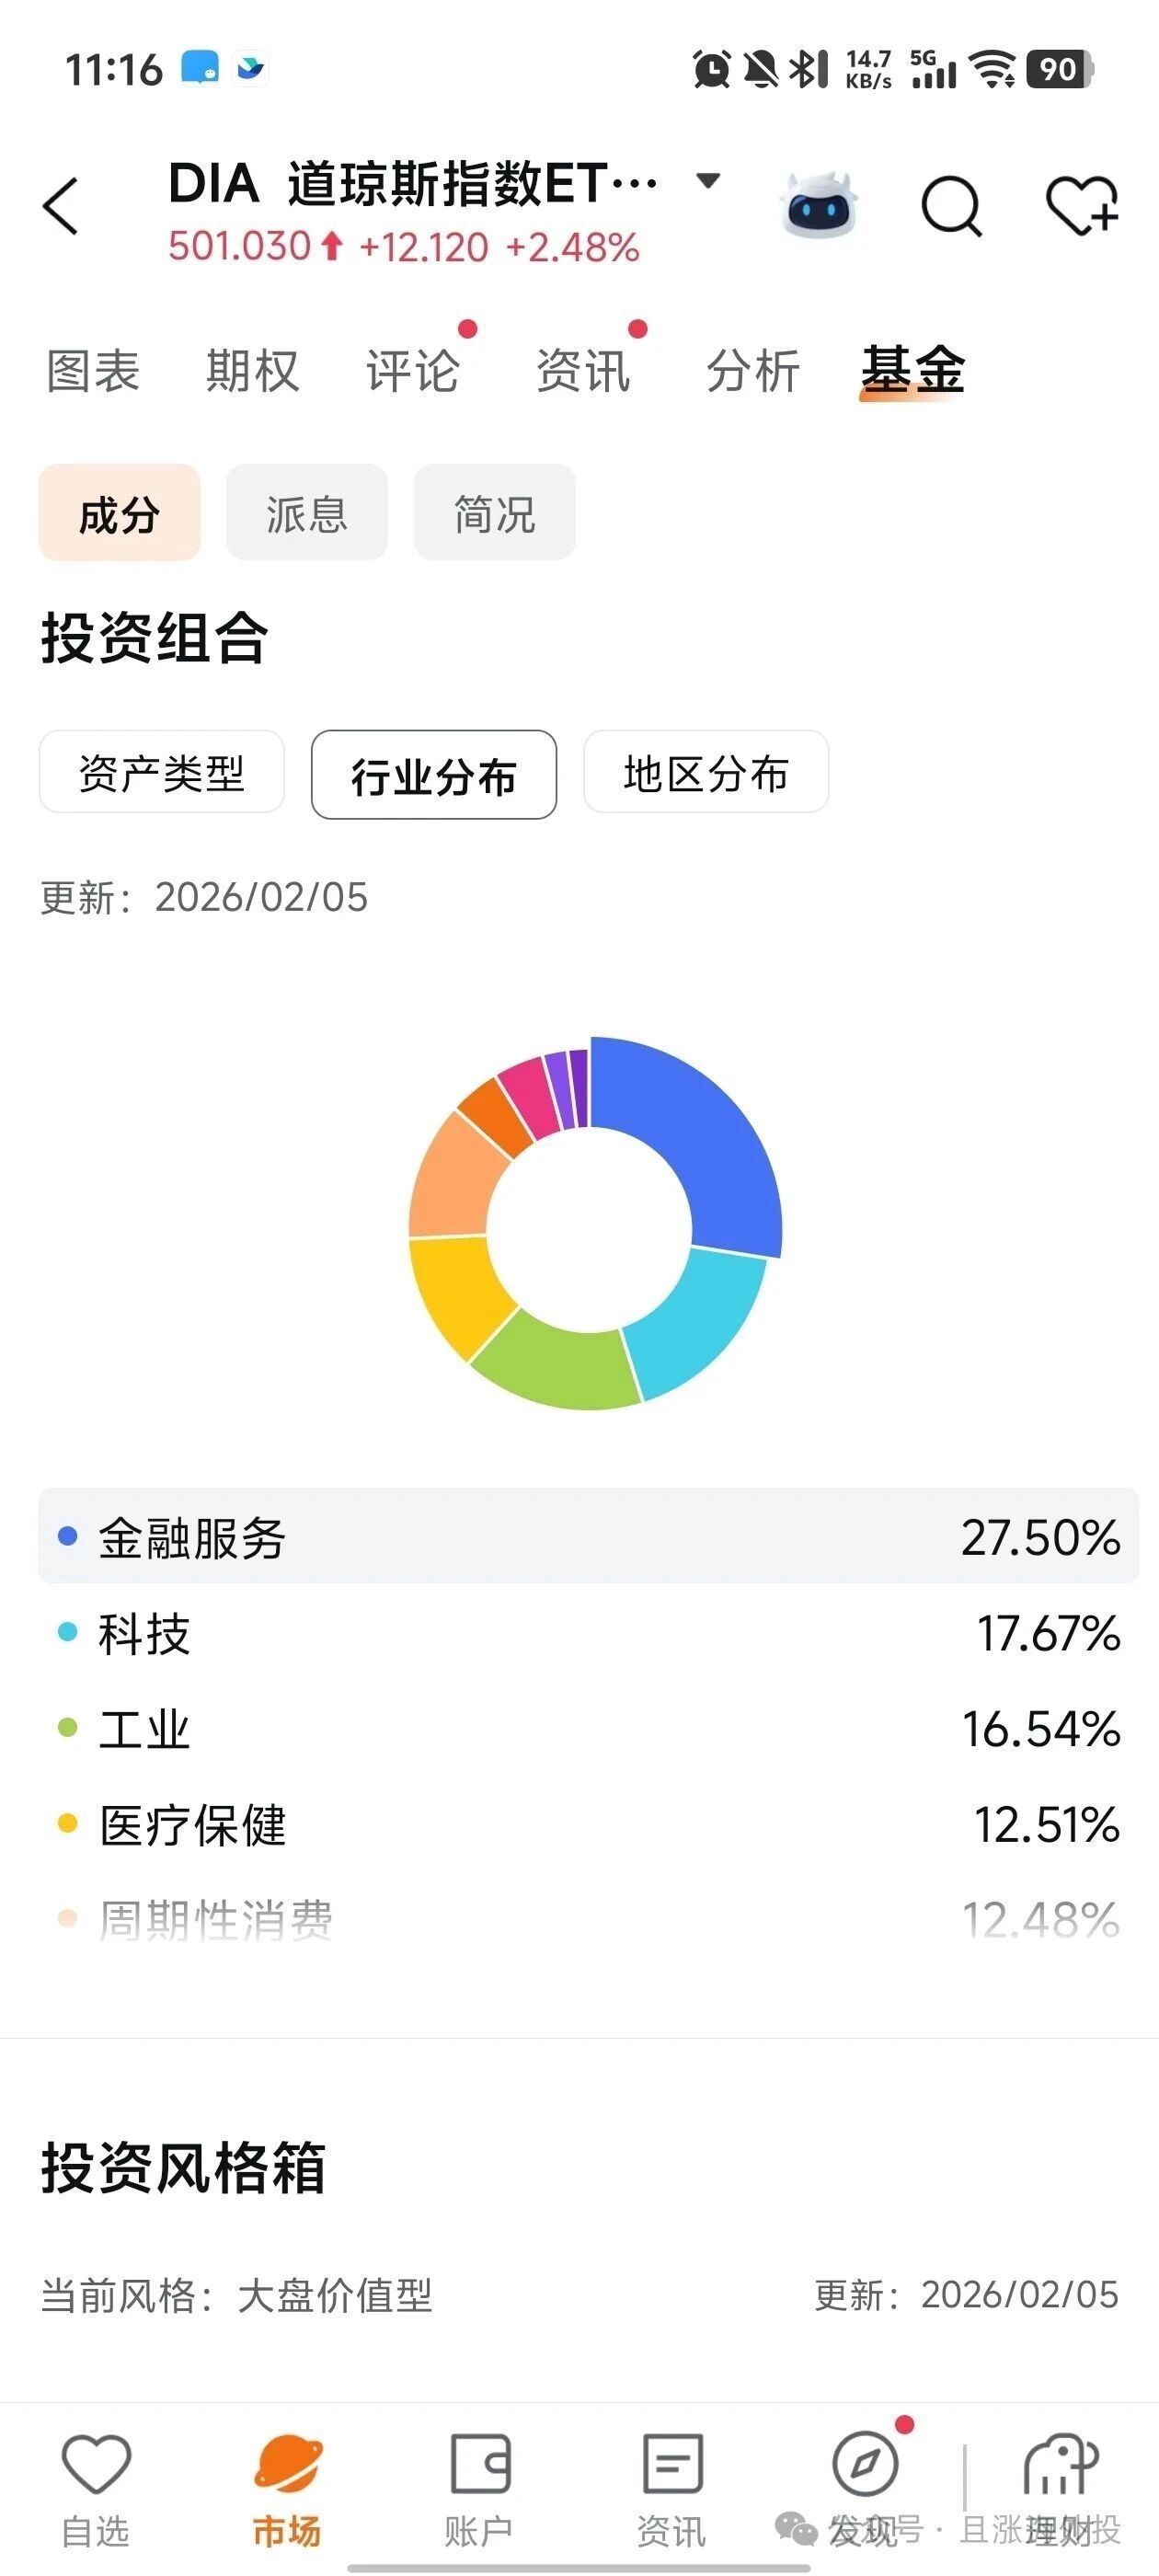Select the 行业分布 option
Viewport: 1159px width, 2576px height.
click(x=434, y=775)
